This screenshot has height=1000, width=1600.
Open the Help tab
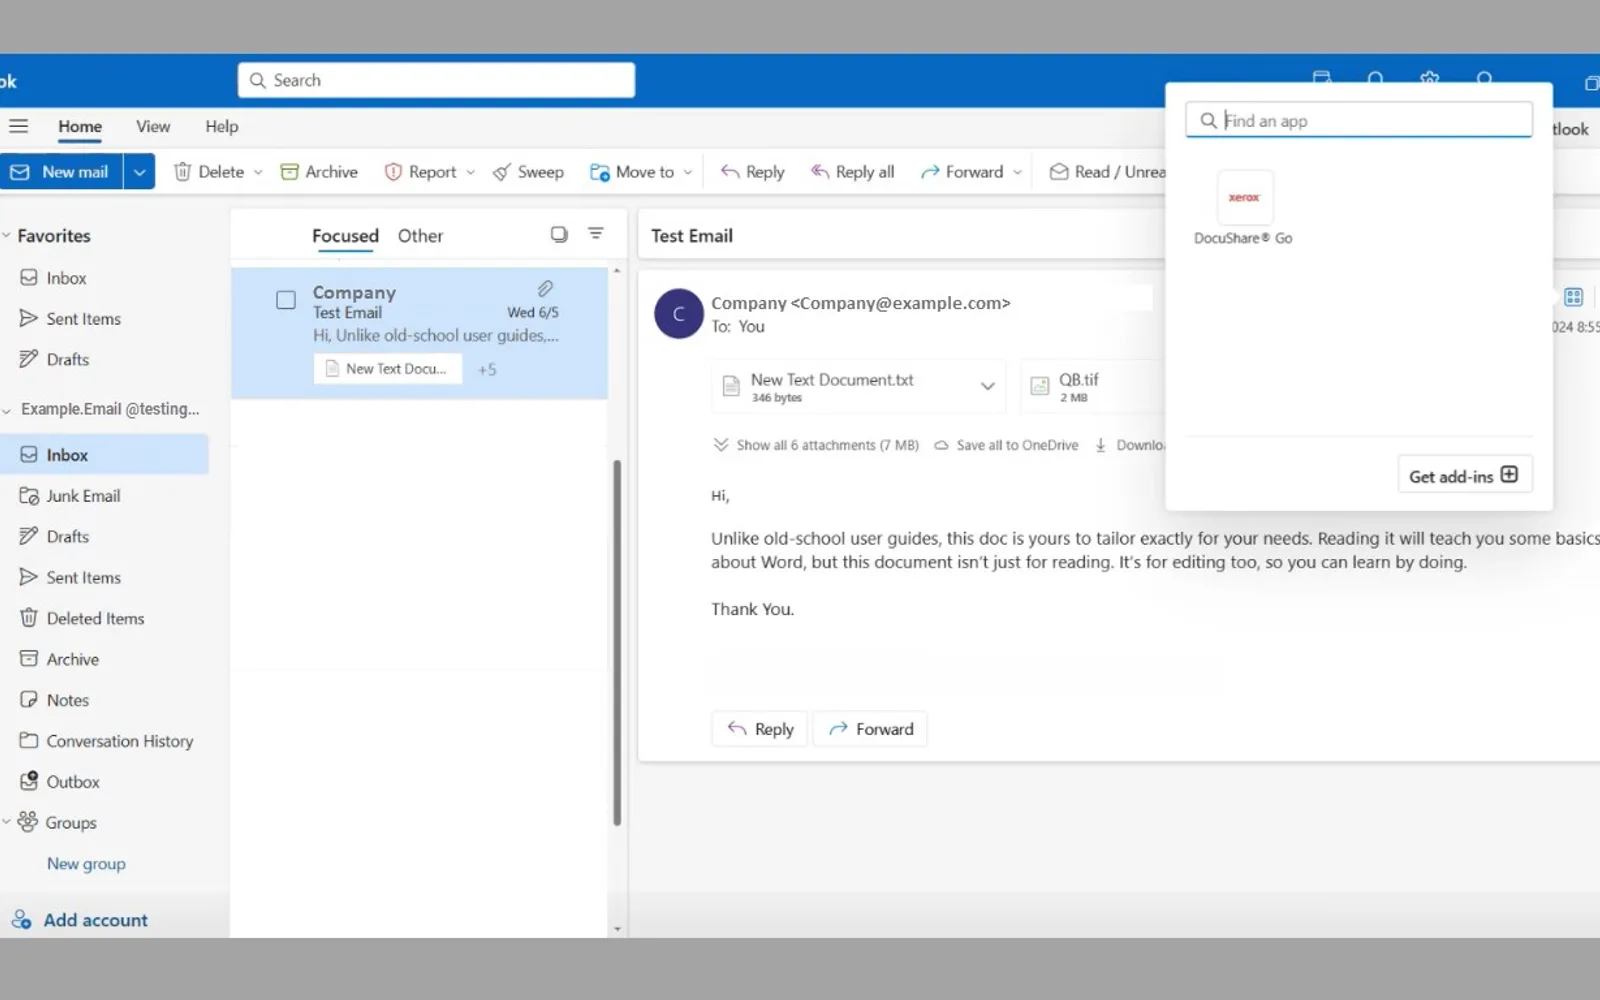pyautogui.click(x=222, y=126)
